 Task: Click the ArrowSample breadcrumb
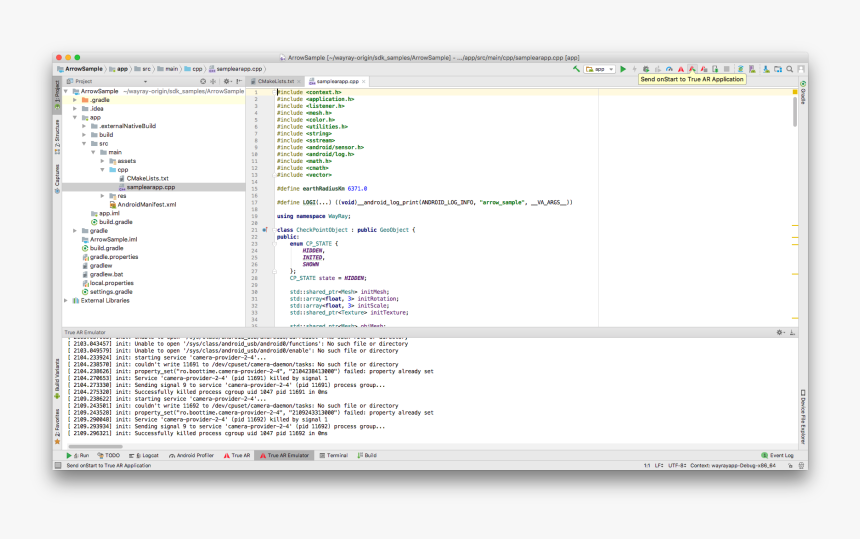pyautogui.click(x=80, y=69)
